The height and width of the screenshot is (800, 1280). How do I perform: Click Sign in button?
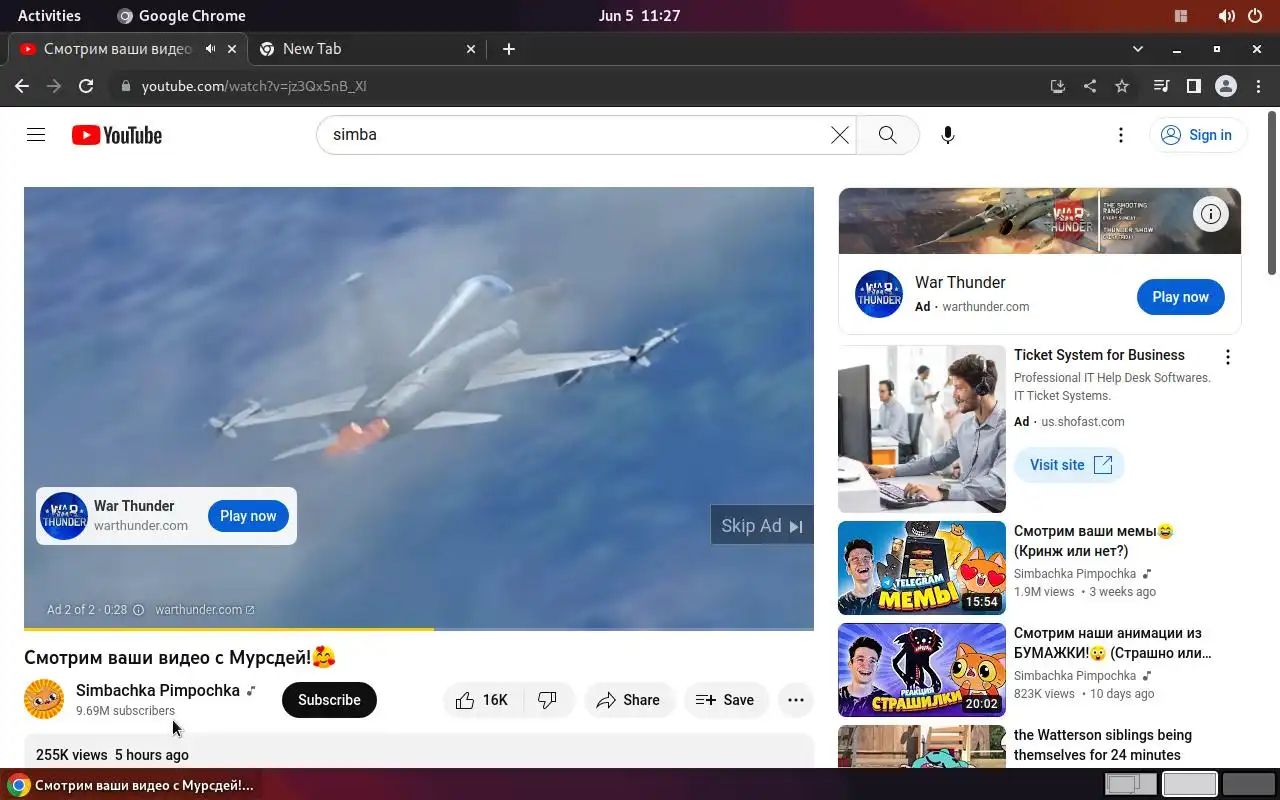pyautogui.click(x=1198, y=135)
